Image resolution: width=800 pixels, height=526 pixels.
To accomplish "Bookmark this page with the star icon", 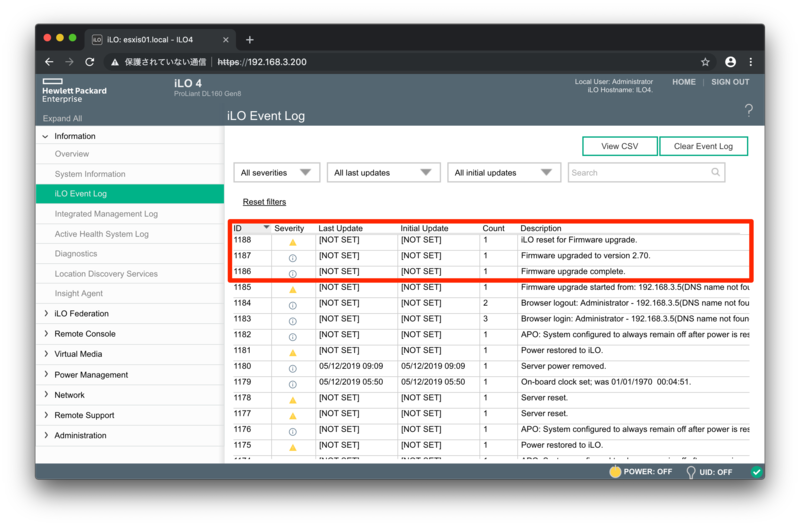I will tap(705, 62).
